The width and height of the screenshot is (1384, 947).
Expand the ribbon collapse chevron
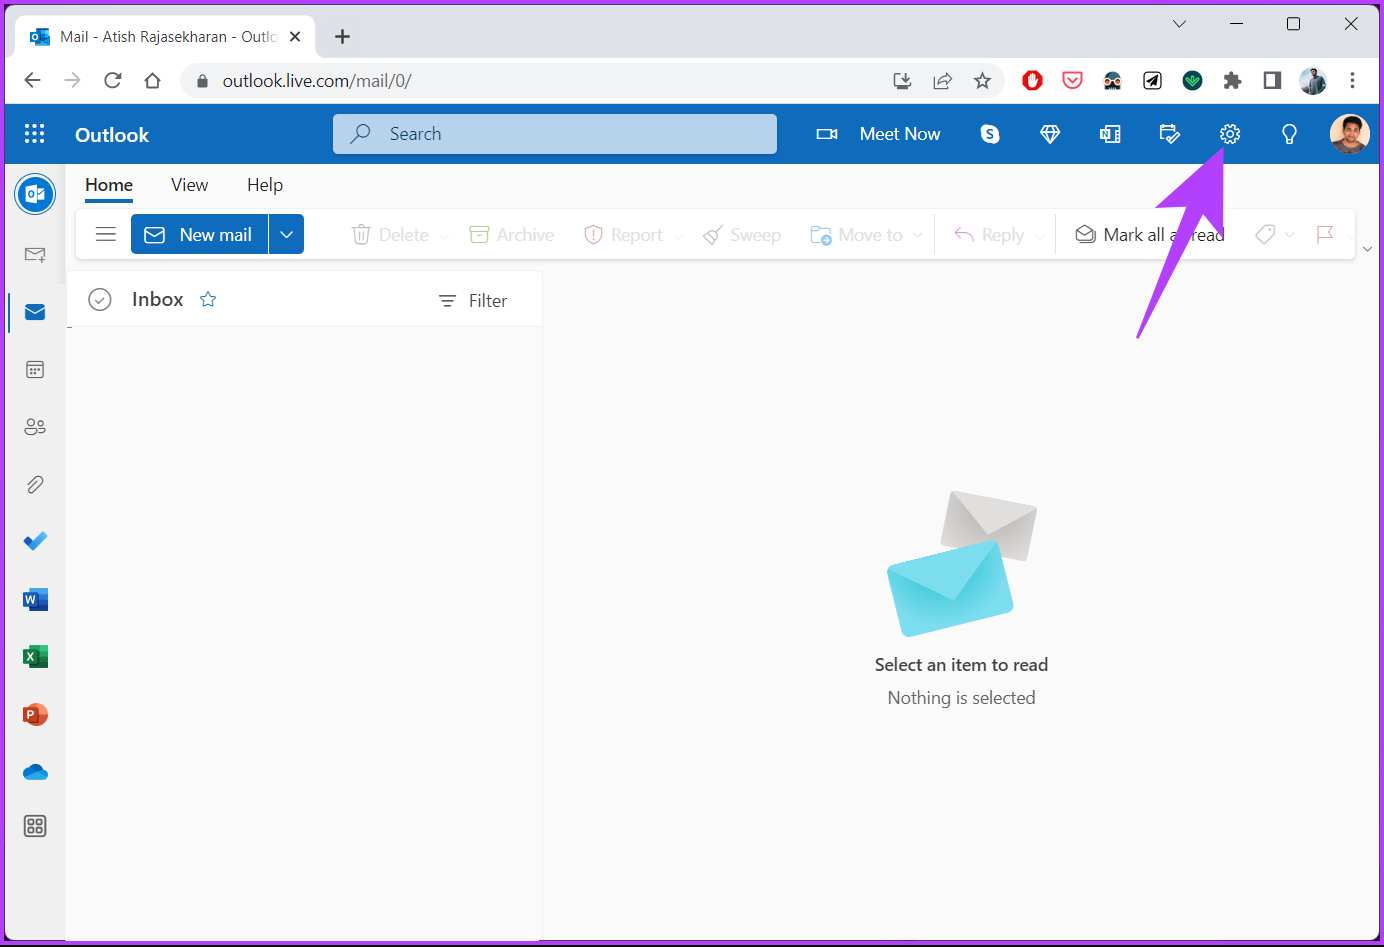[1367, 249]
